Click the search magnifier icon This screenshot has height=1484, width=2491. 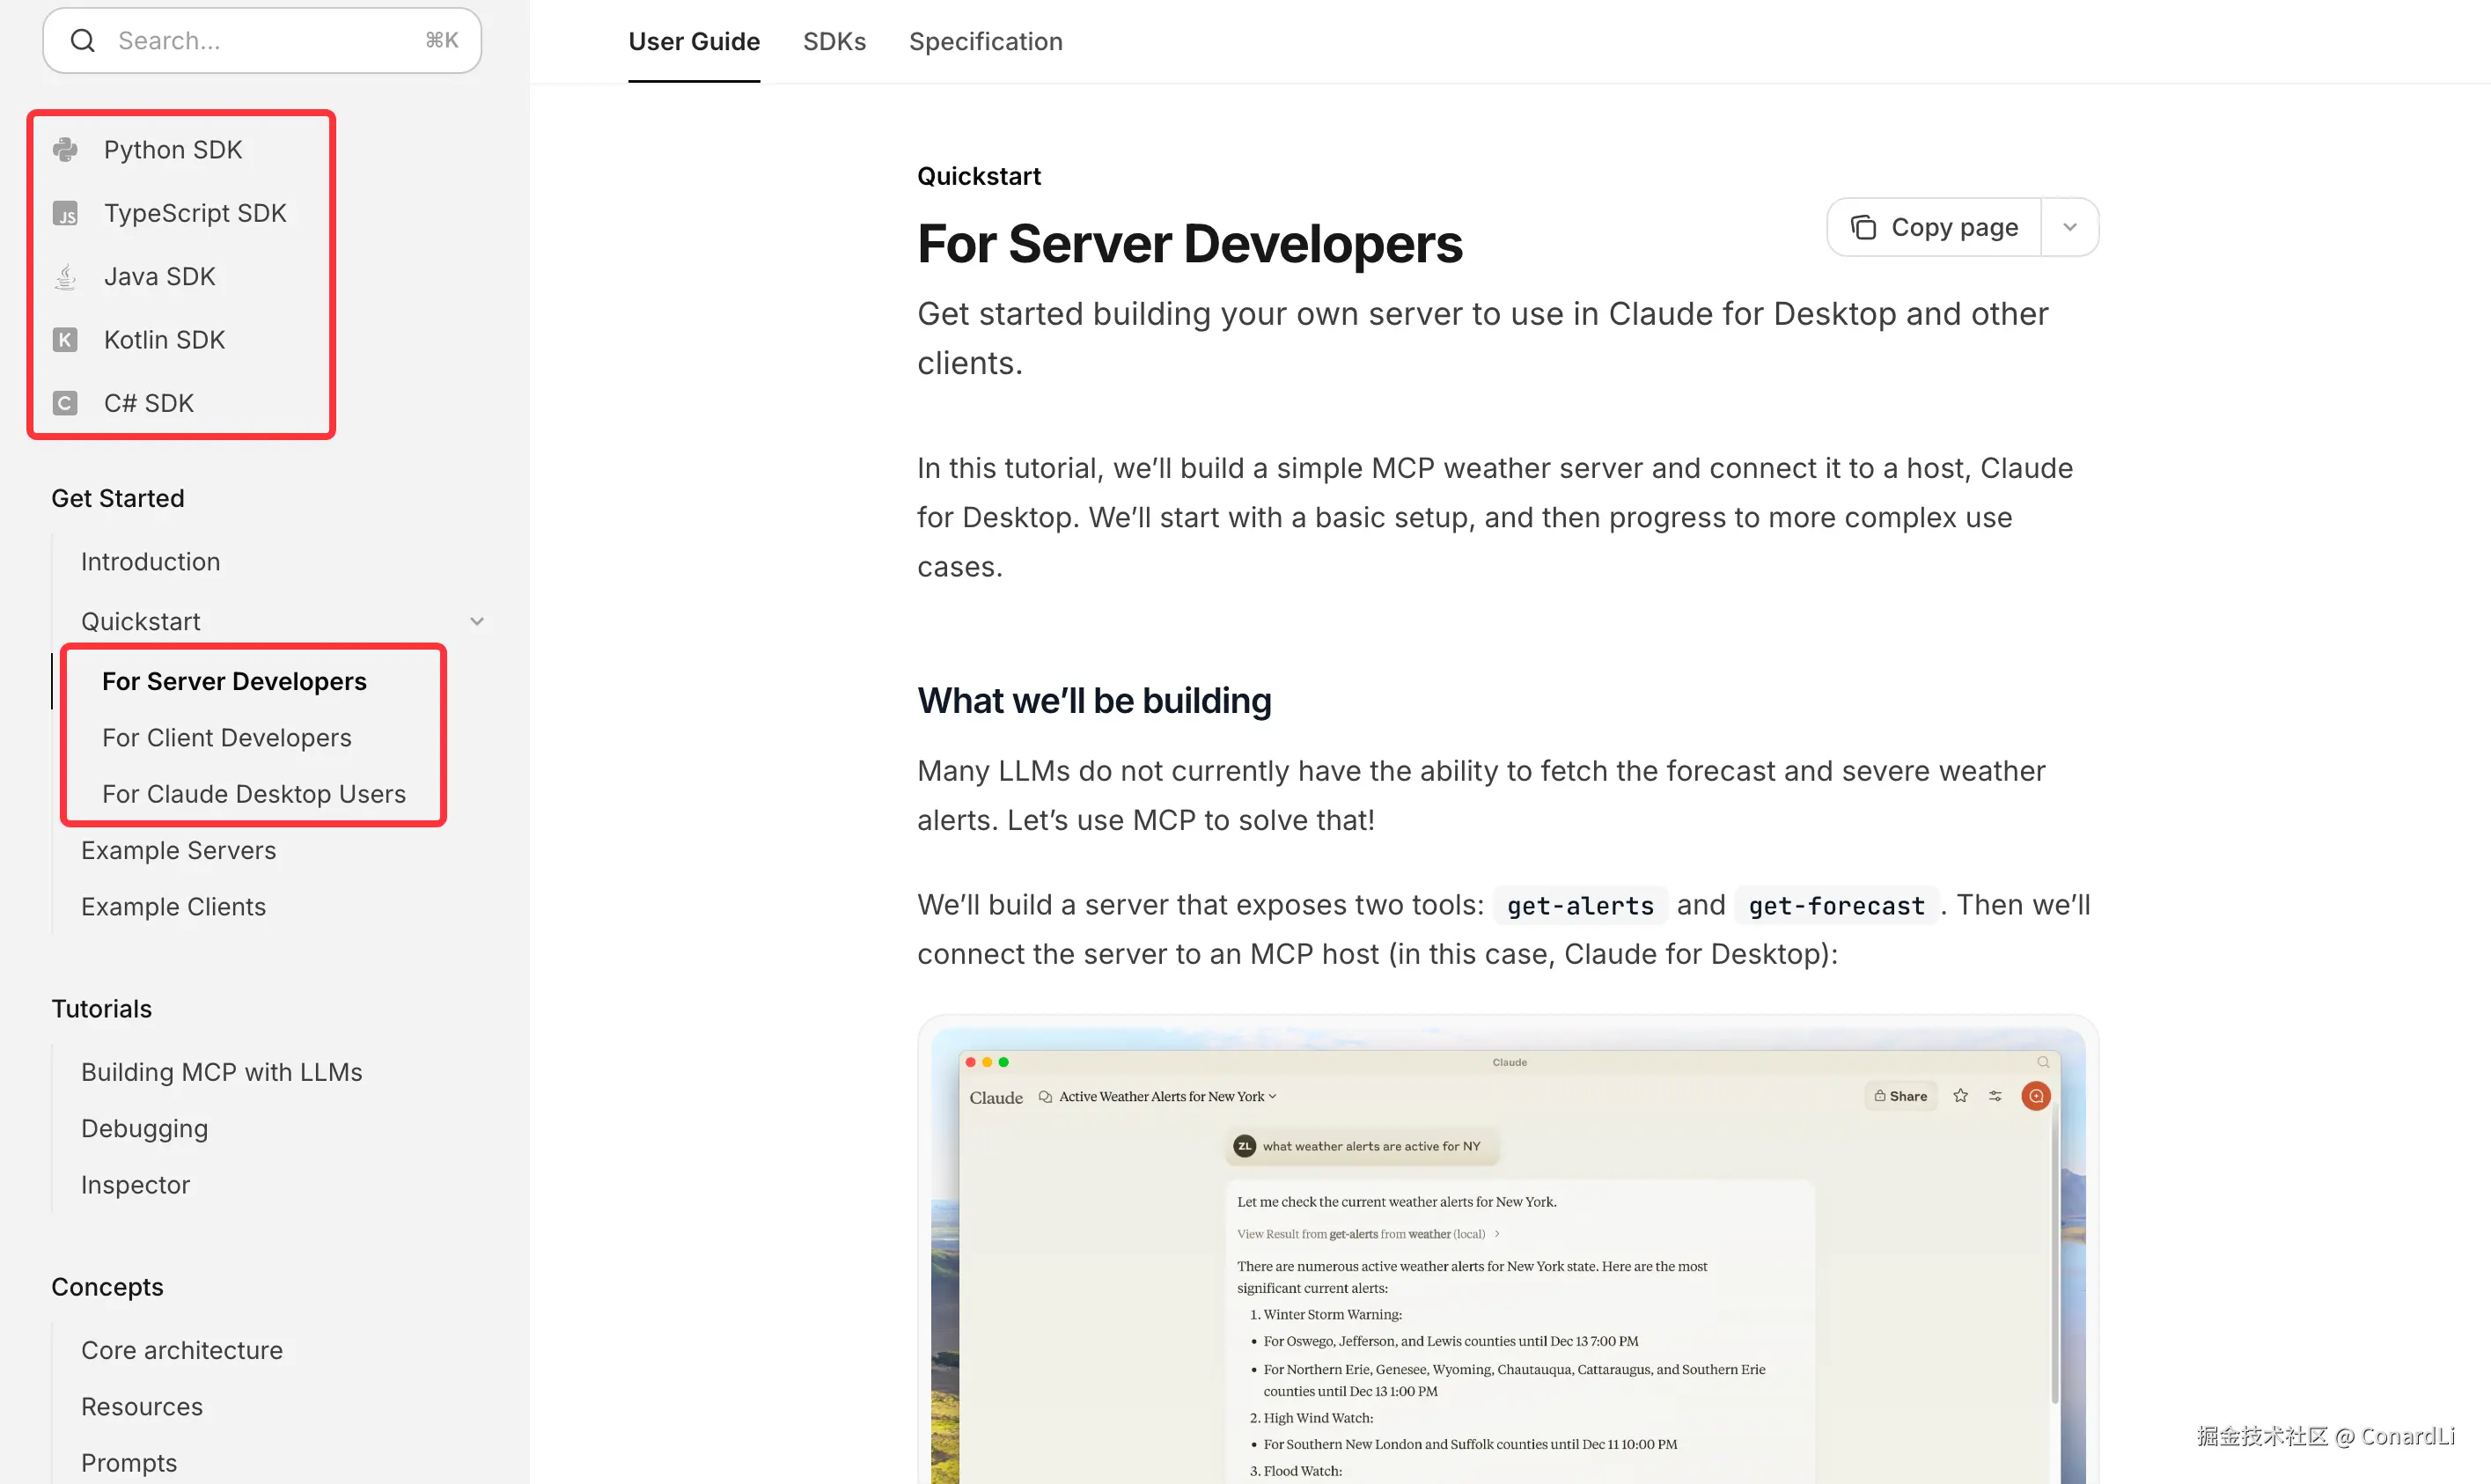[83, 41]
